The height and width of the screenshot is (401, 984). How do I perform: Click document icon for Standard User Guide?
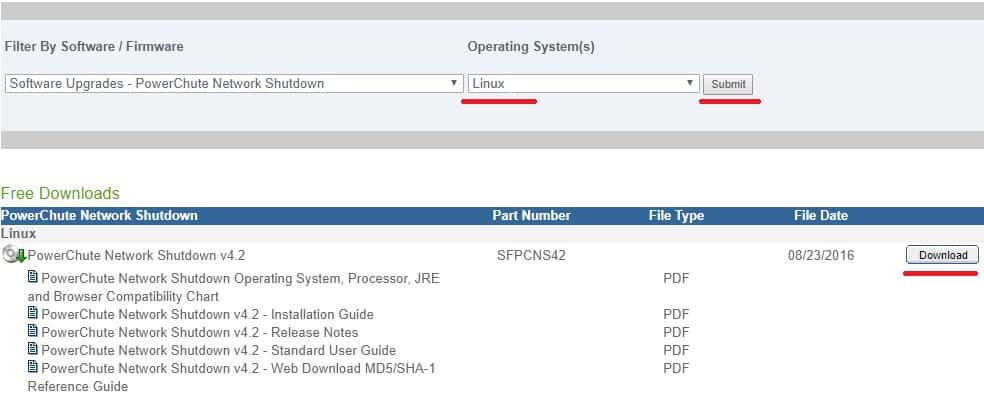33,349
